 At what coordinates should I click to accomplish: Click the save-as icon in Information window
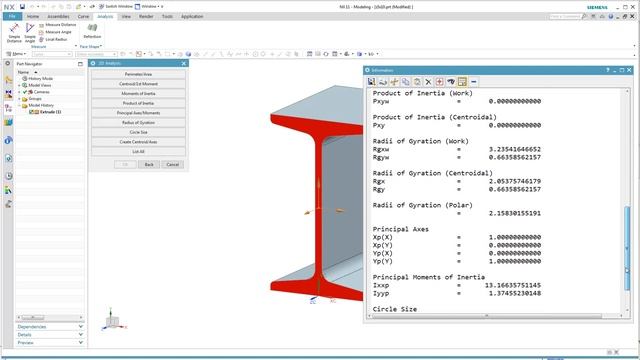tap(371, 82)
